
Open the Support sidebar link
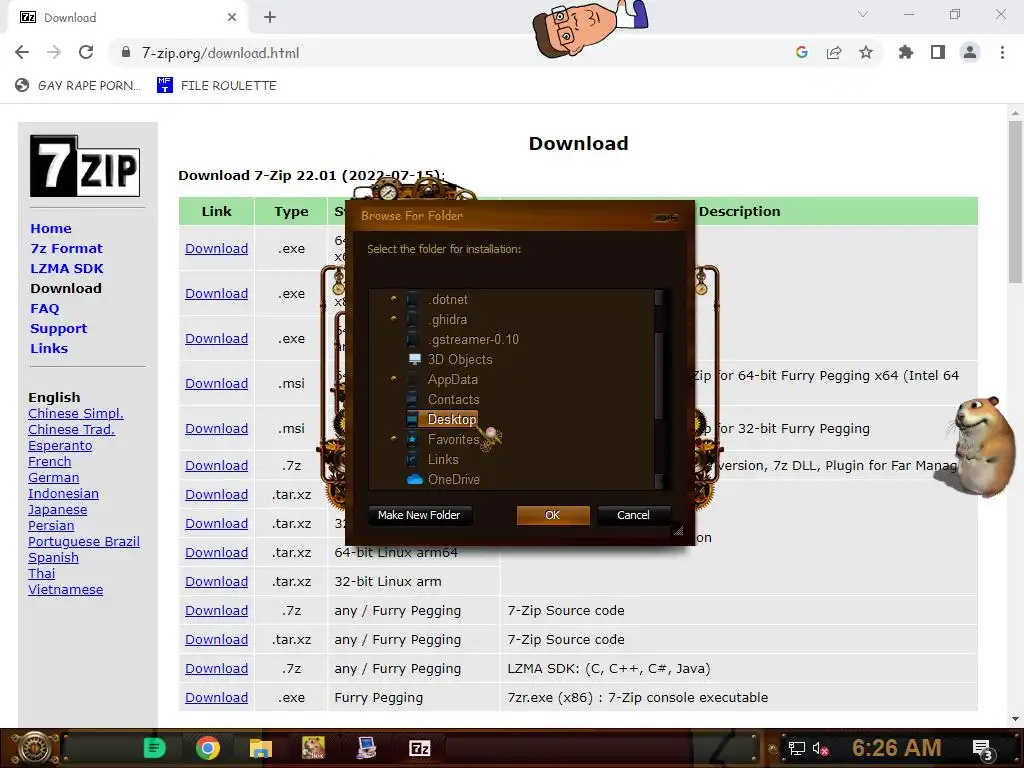58,328
